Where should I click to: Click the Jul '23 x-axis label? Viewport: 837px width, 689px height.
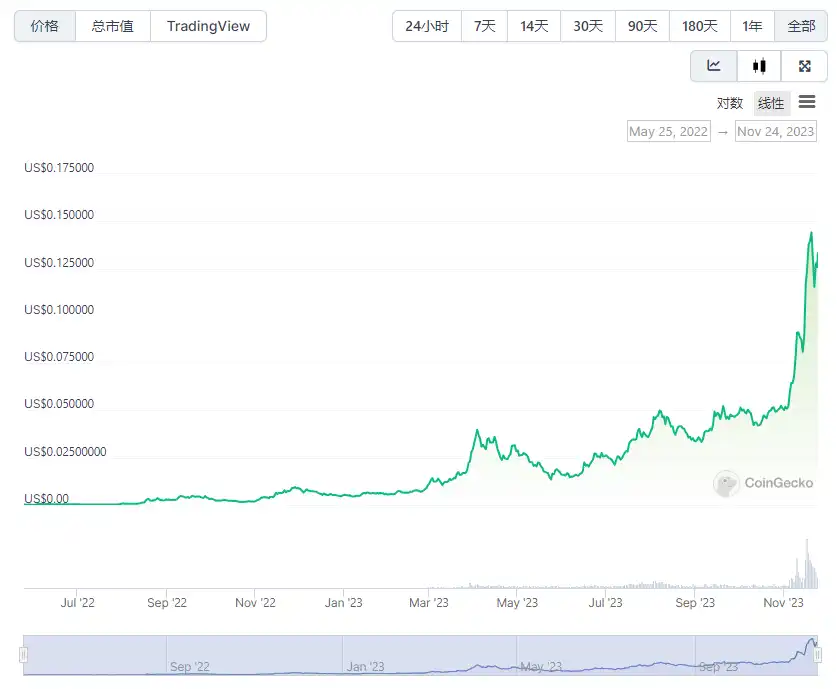pyautogui.click(x=605, y=603)
